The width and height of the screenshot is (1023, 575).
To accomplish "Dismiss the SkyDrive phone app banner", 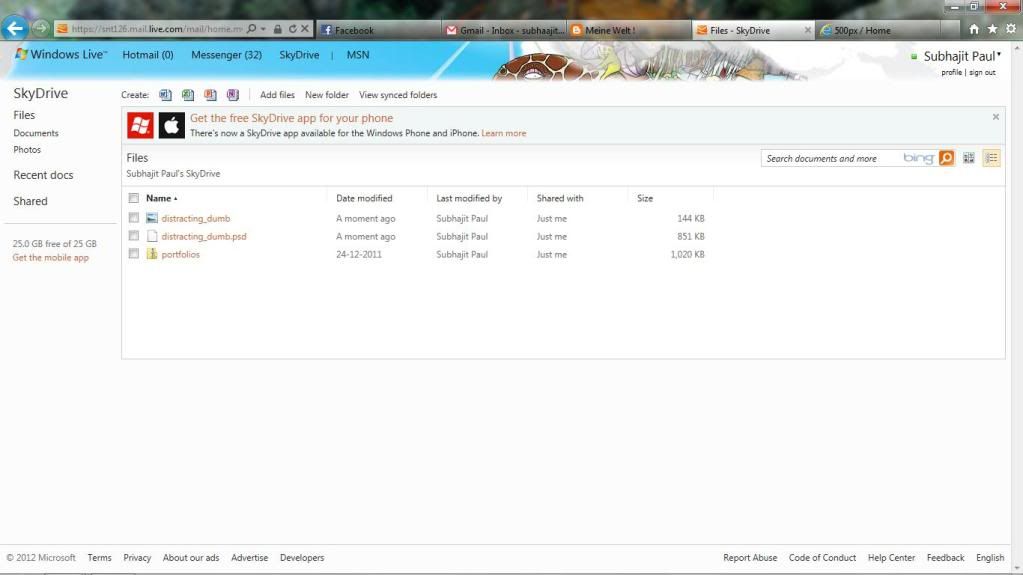I will pyautogui.click(x=996, y=117).
